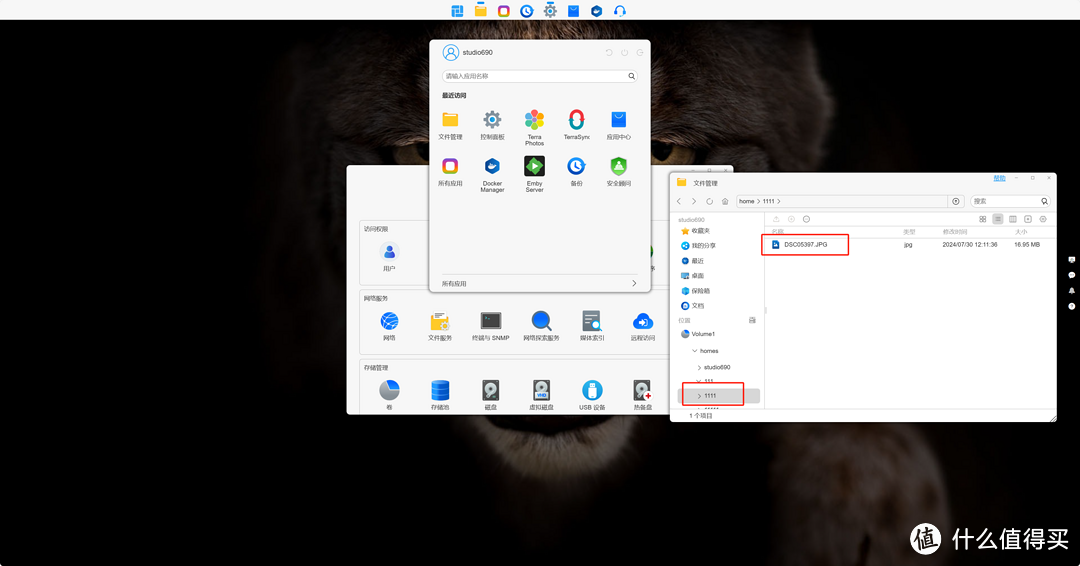Expand the studio690 folder tree node

[699, 367]
